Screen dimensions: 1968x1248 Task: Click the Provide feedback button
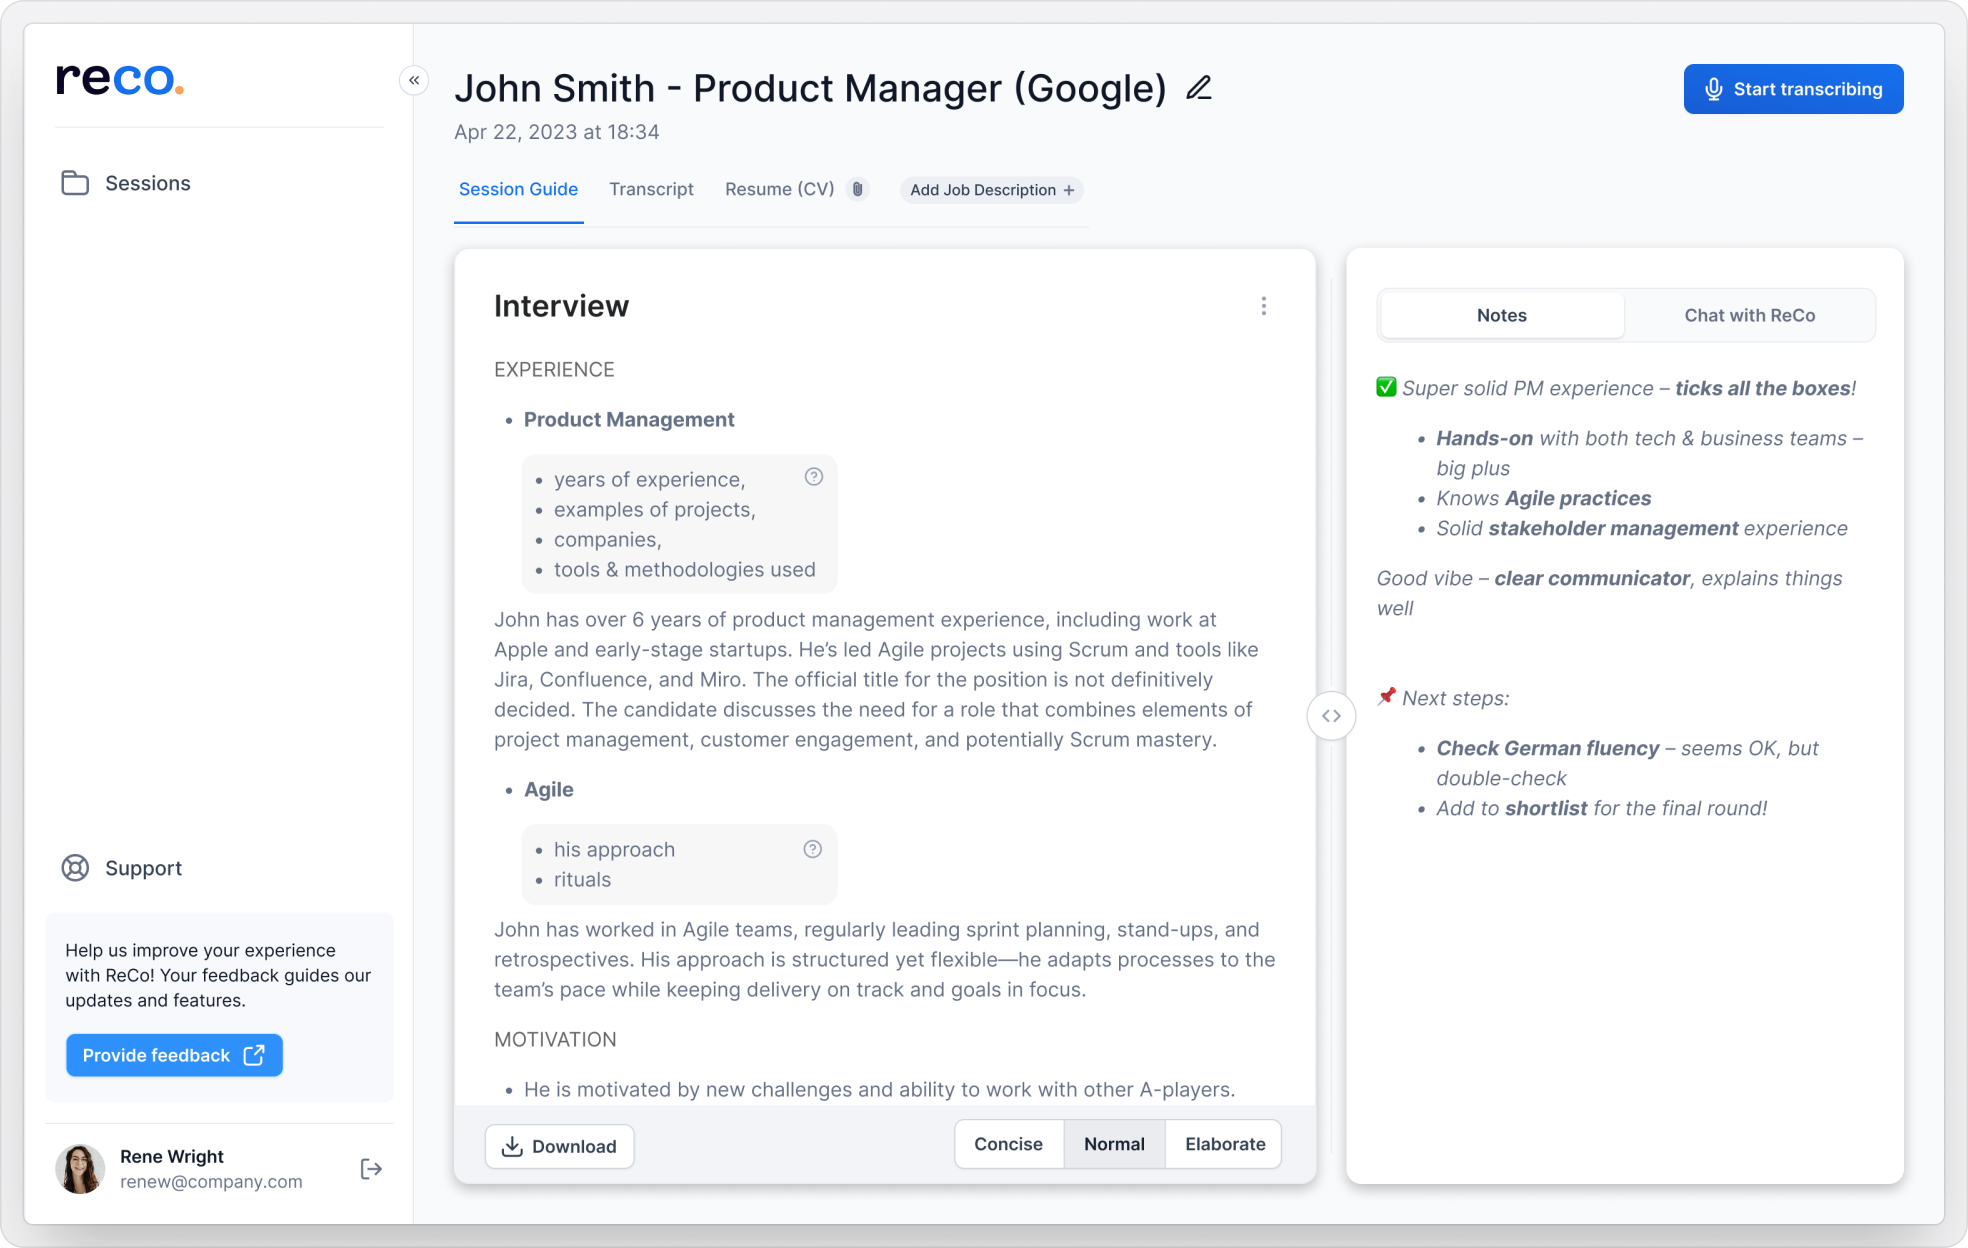tap(173, 1055)
